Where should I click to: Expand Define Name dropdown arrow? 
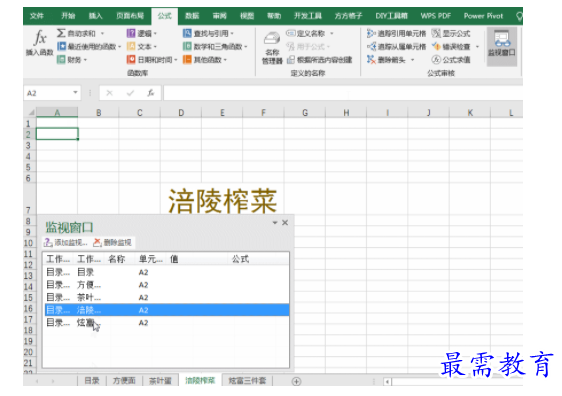click(332, 33)
